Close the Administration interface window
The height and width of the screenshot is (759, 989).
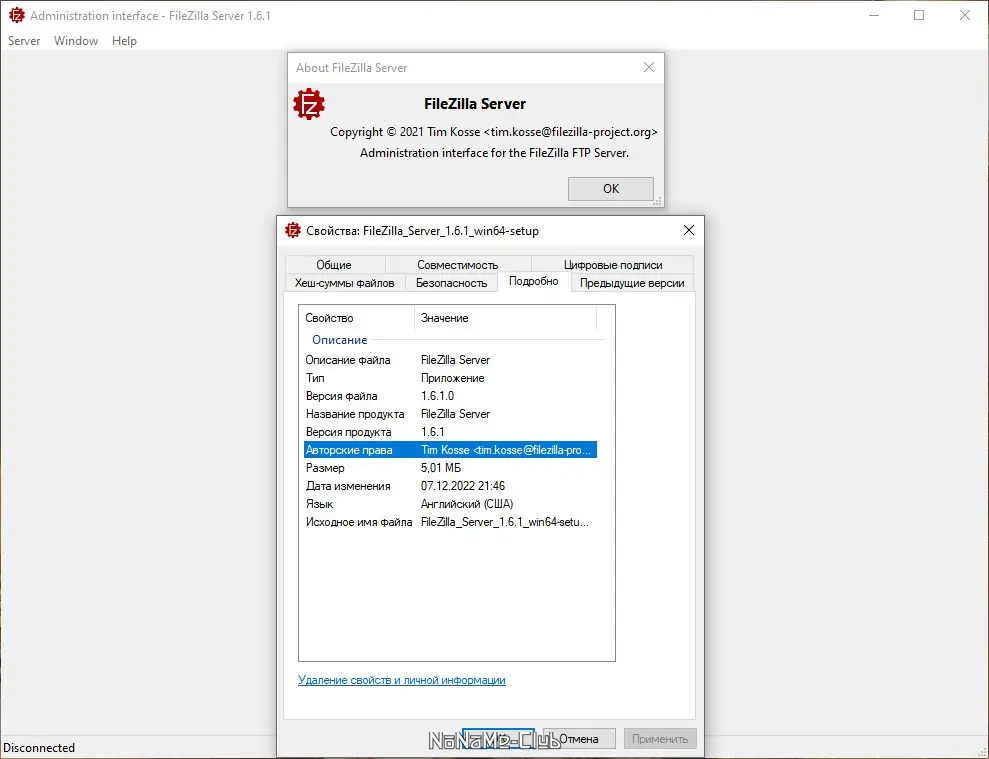point(965,15)
